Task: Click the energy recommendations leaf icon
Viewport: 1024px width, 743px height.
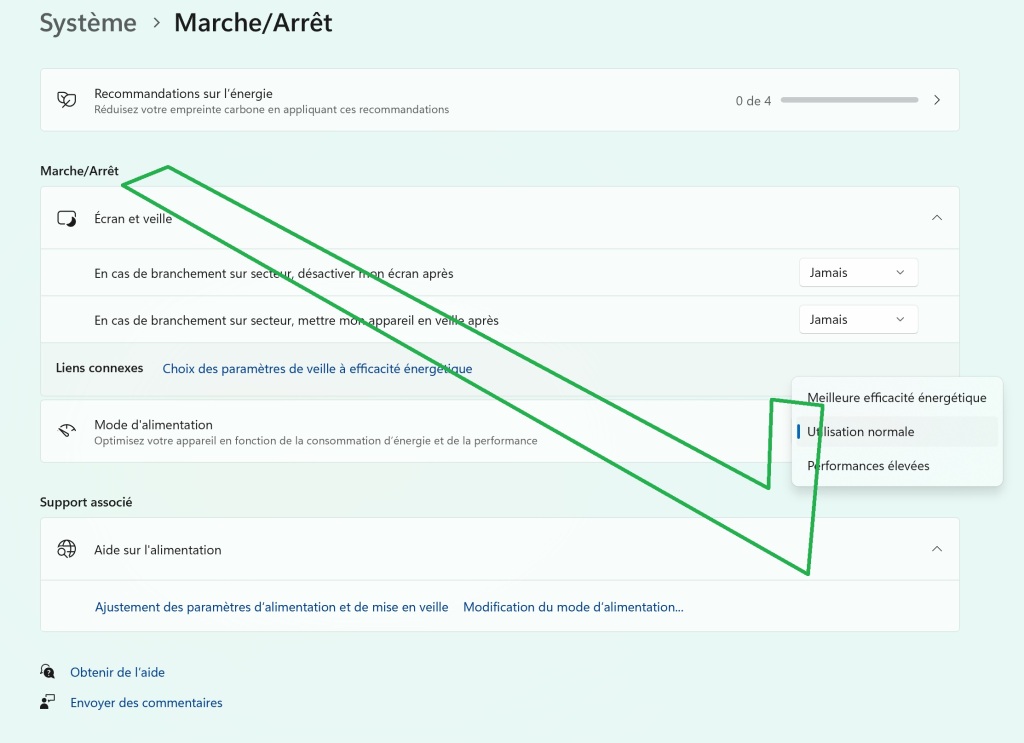Action: click(67, 100)
